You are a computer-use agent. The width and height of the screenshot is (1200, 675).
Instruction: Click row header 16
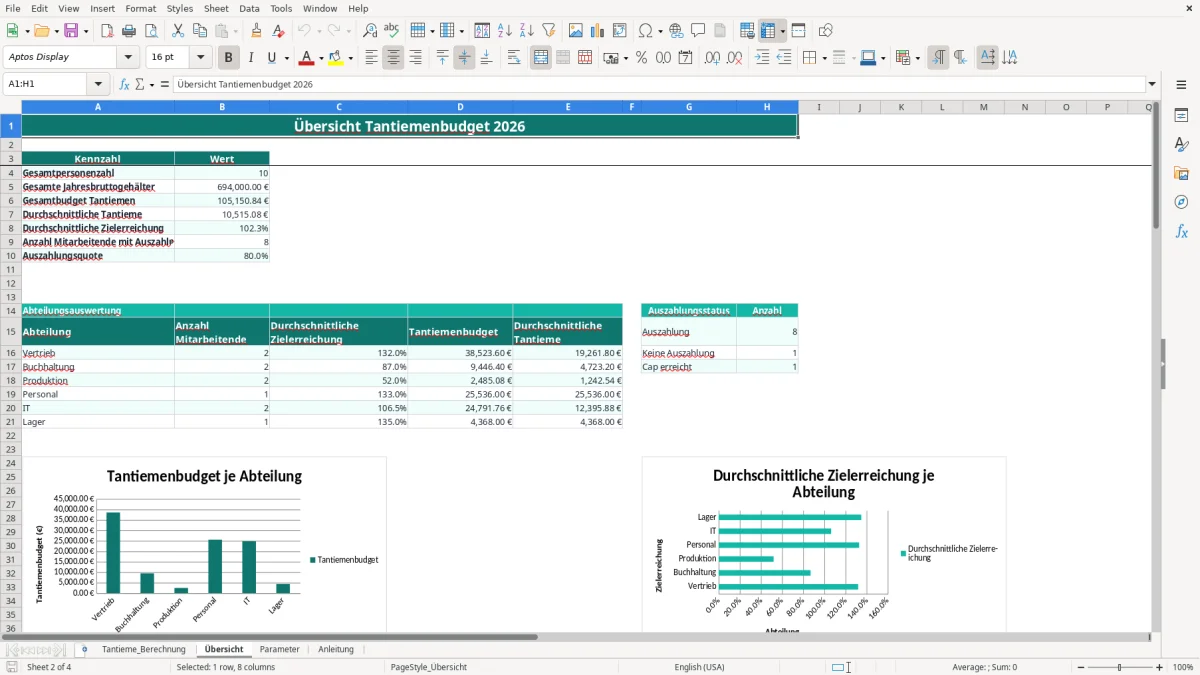(x=11, y=353)
